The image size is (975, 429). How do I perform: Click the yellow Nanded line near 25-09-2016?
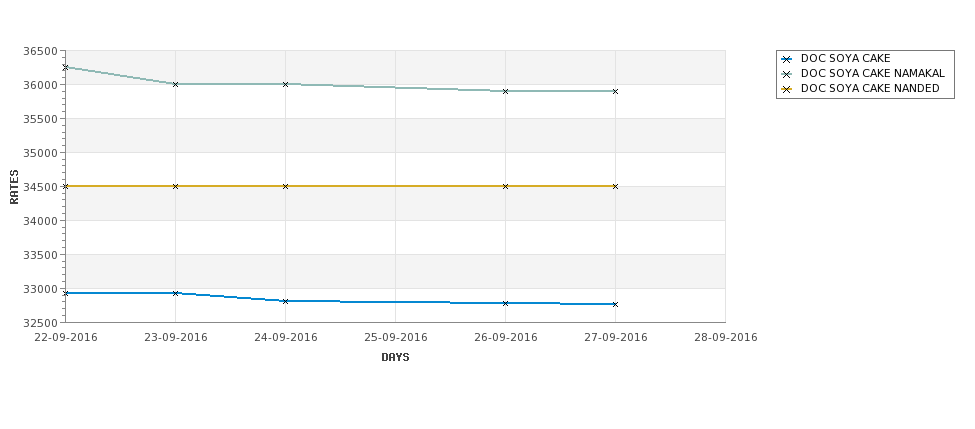pos(395,186)
